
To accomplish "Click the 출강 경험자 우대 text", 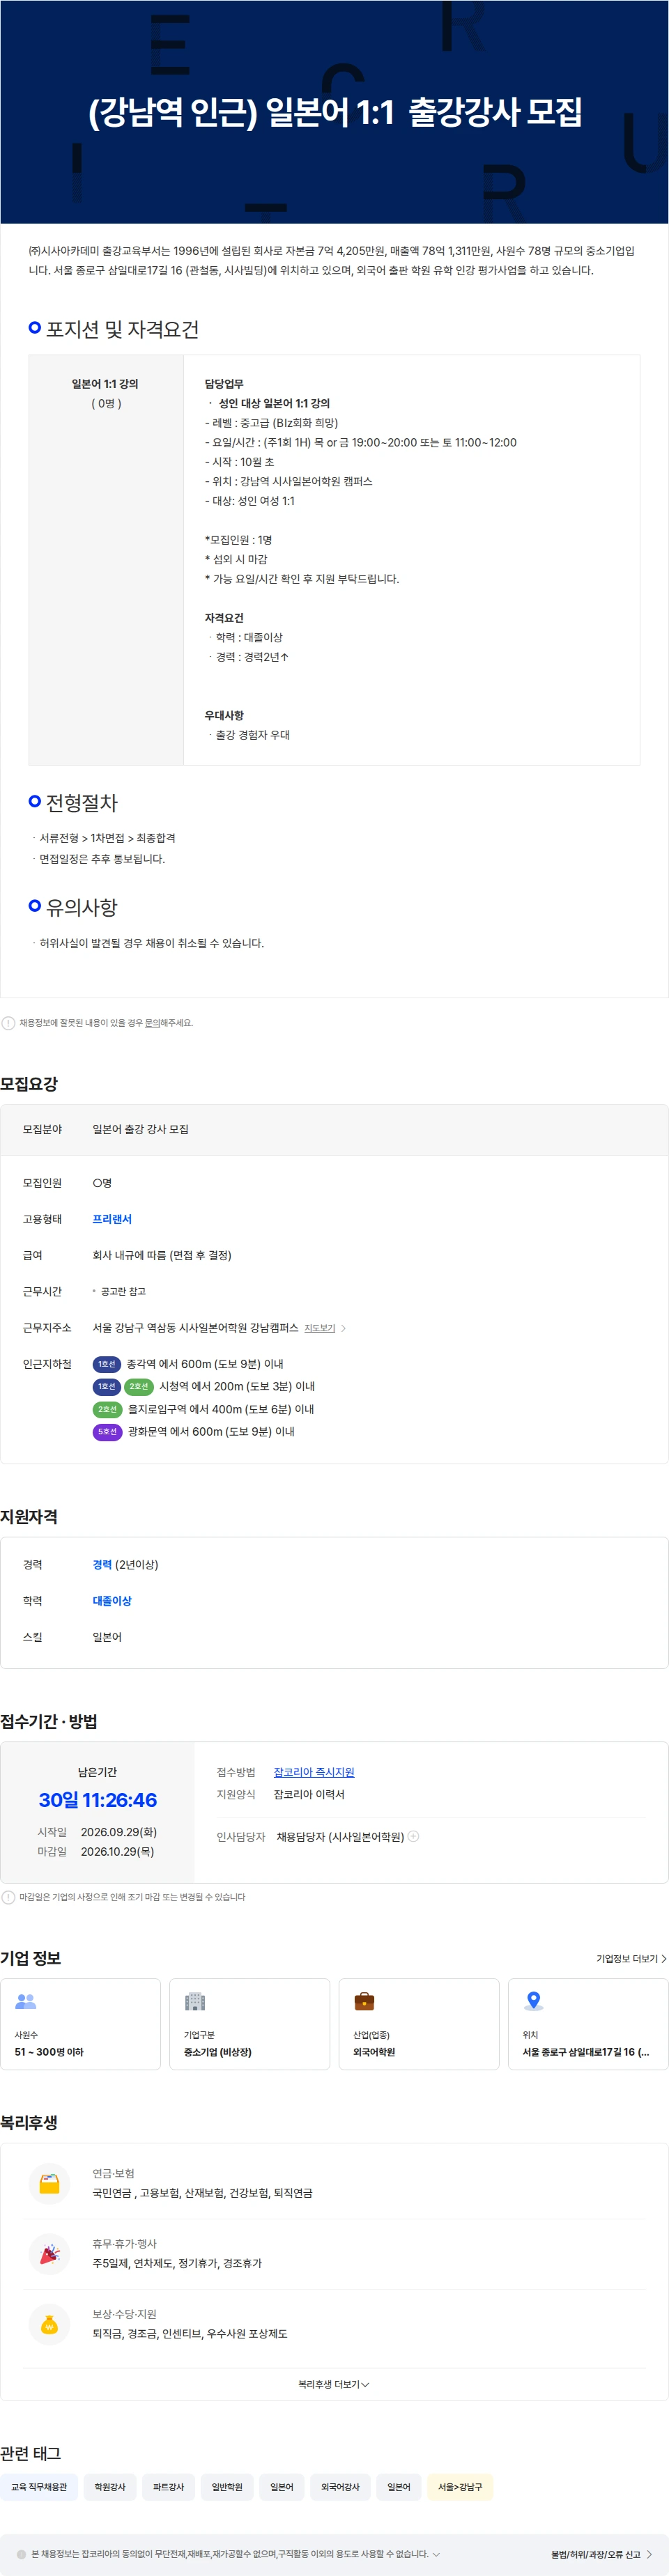I will (x=253, y=735).
